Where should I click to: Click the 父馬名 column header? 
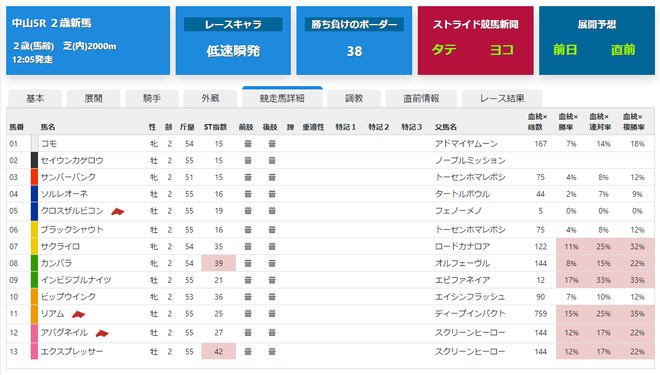click(x=446, y=127)
